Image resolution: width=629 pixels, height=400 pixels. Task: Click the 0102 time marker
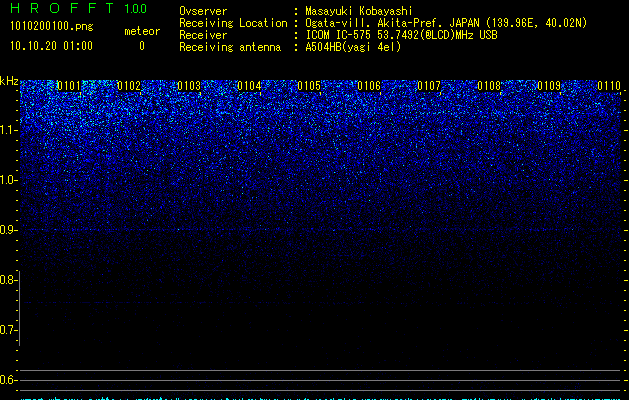[x=129, y=86]
